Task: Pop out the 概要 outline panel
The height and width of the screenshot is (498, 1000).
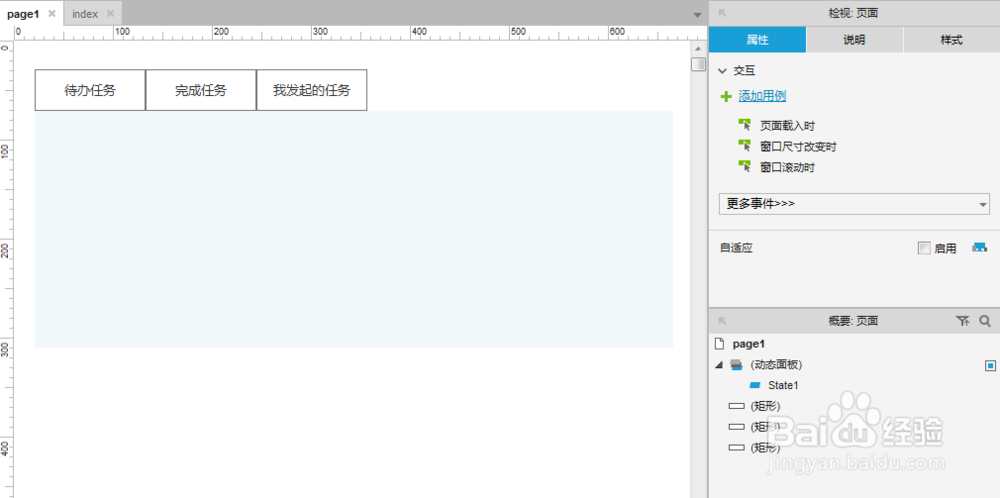Action: 722,321
